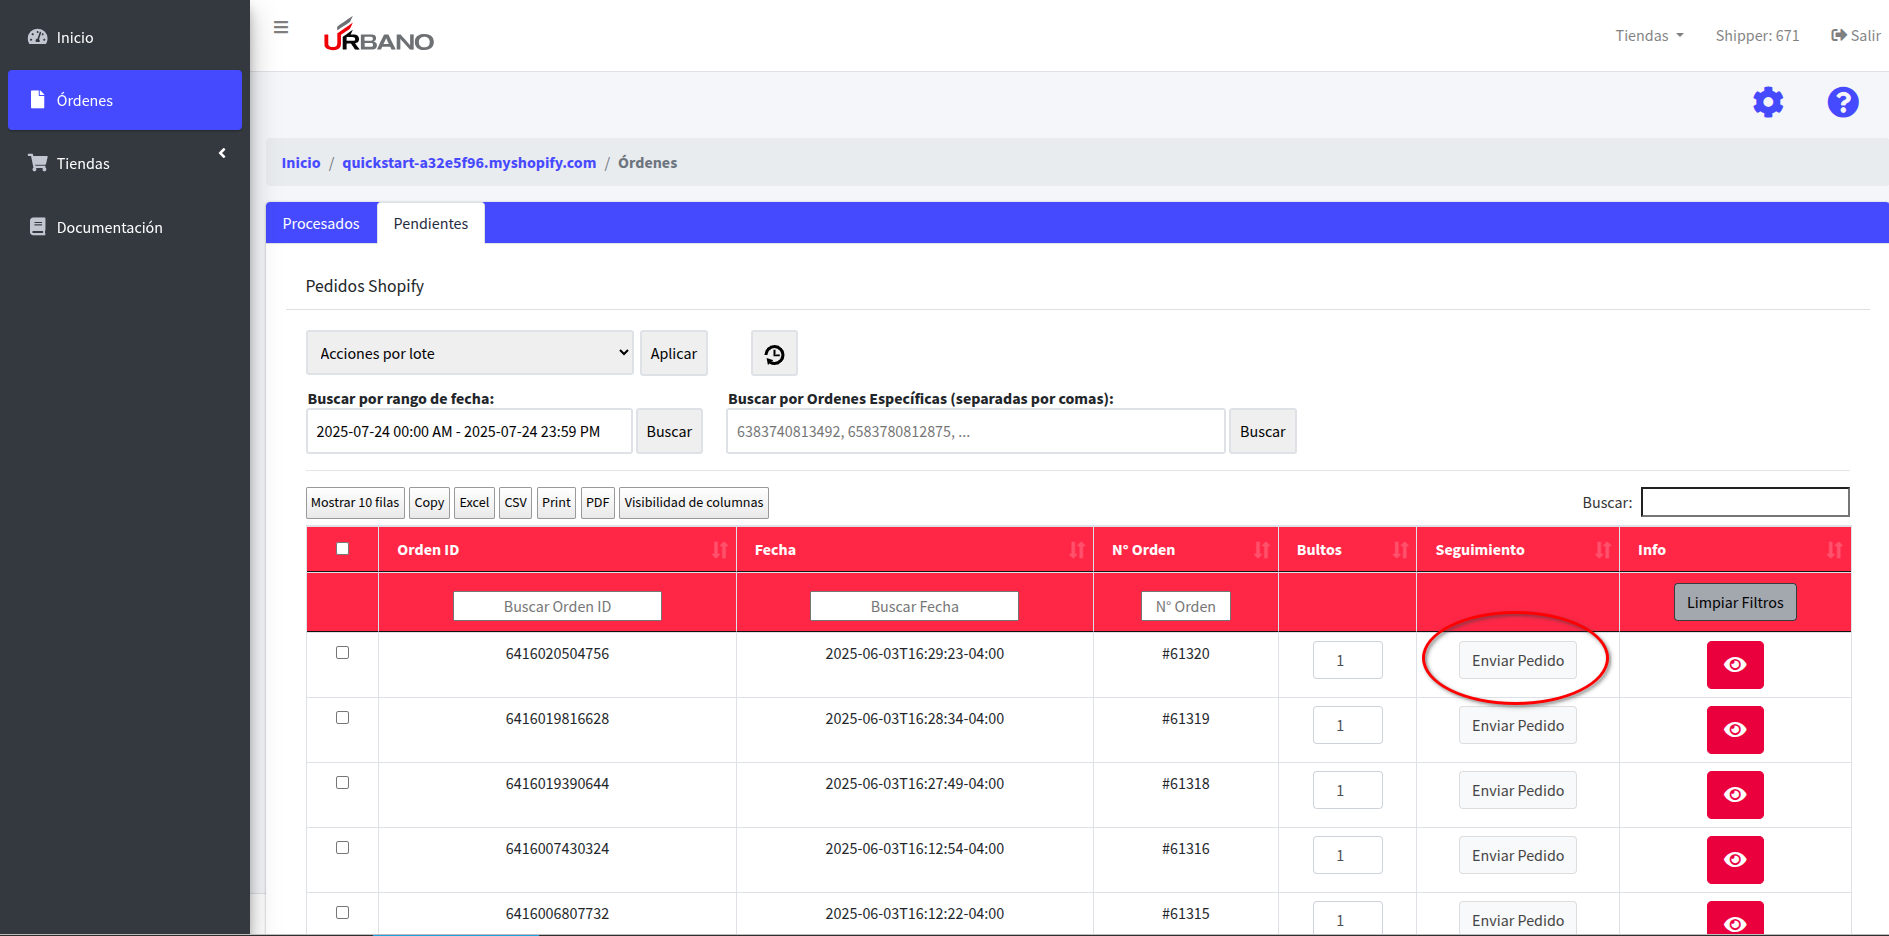The height and width of the screenshot is (936, 1889).
Task: Expand the Tiendas dropdown in top bar
Action: point(1649,36)
